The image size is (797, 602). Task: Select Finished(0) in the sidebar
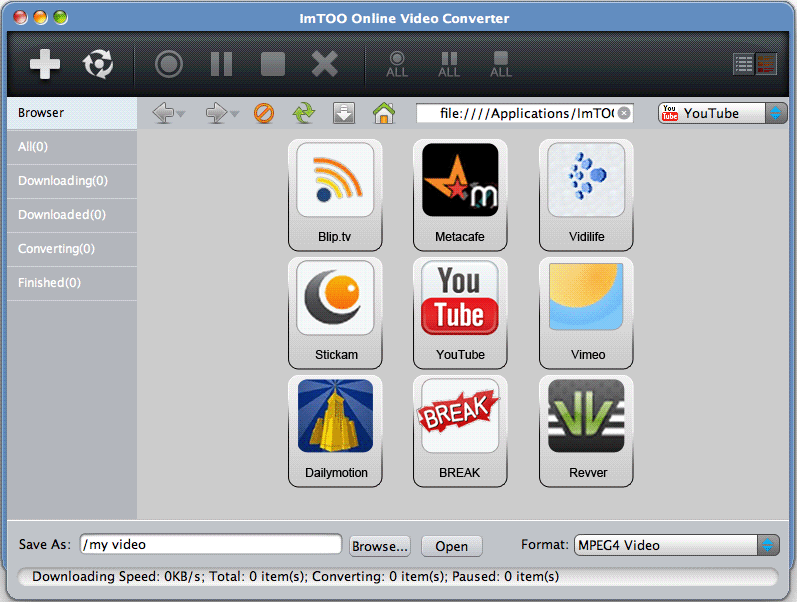click(72, 283)
